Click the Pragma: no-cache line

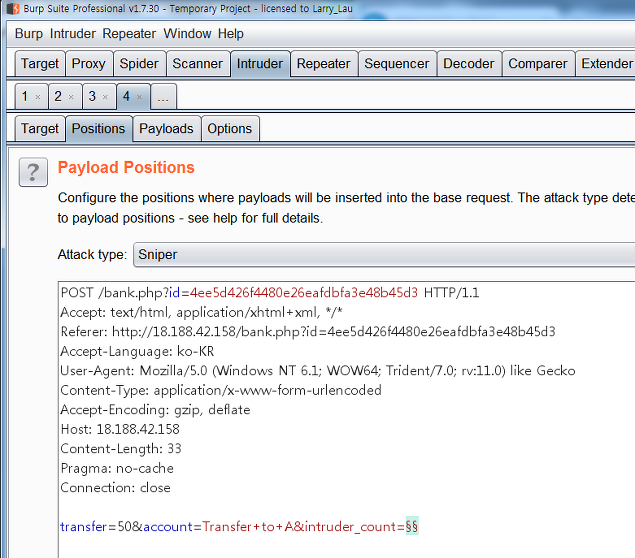[x=117, y=468]
